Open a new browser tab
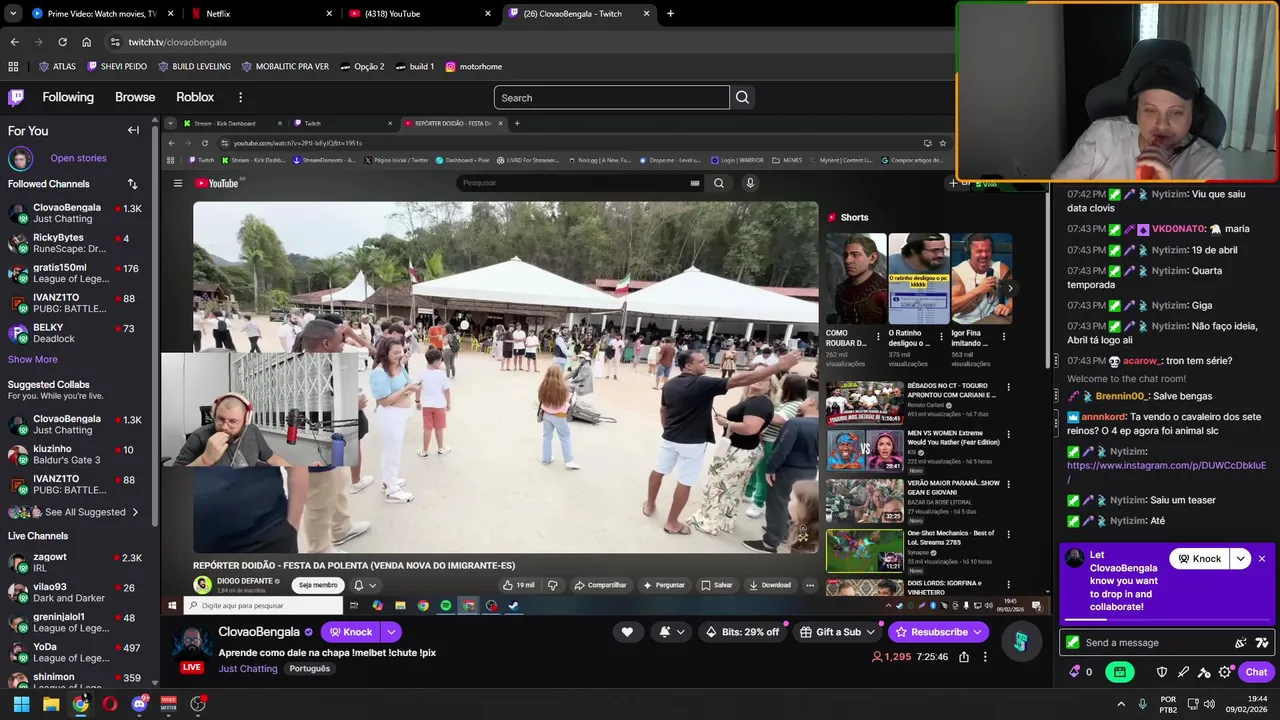The image size is (1280, 720). click(x=670, y=13)
